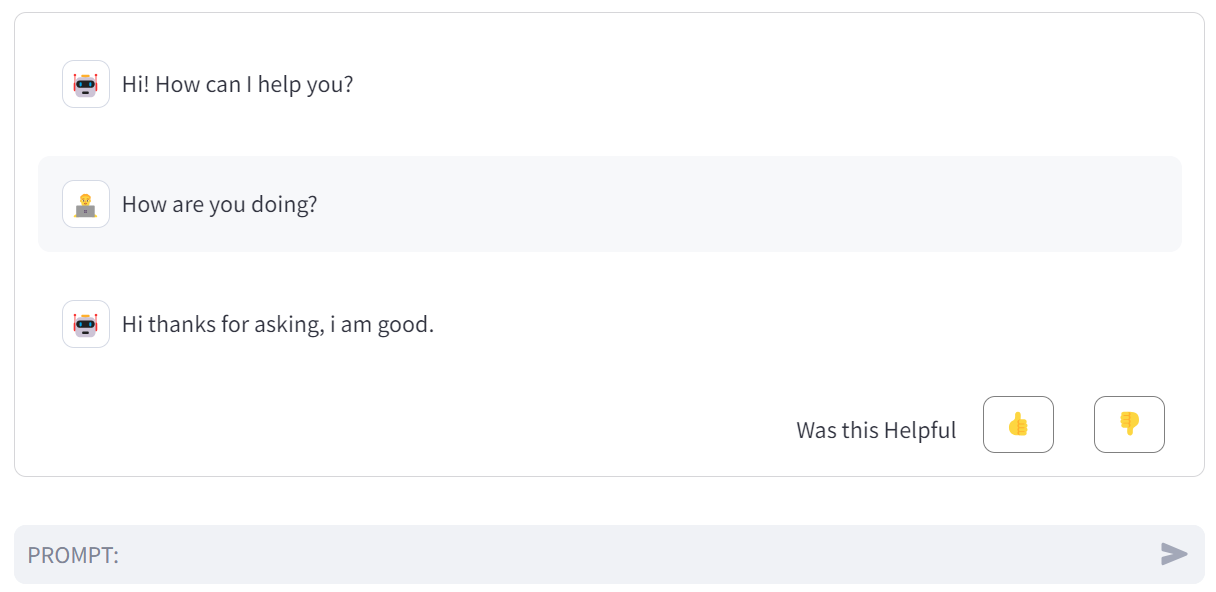Click the word "Helpful" in the feedback prompt
The width and height of the screenshot is (1216, 592).
[x=917, y=430]
